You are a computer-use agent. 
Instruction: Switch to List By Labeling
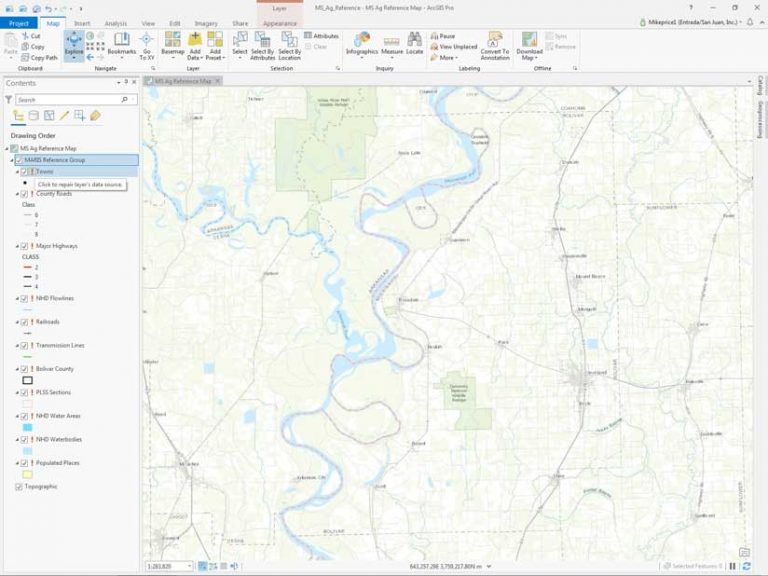click(95, 116)
